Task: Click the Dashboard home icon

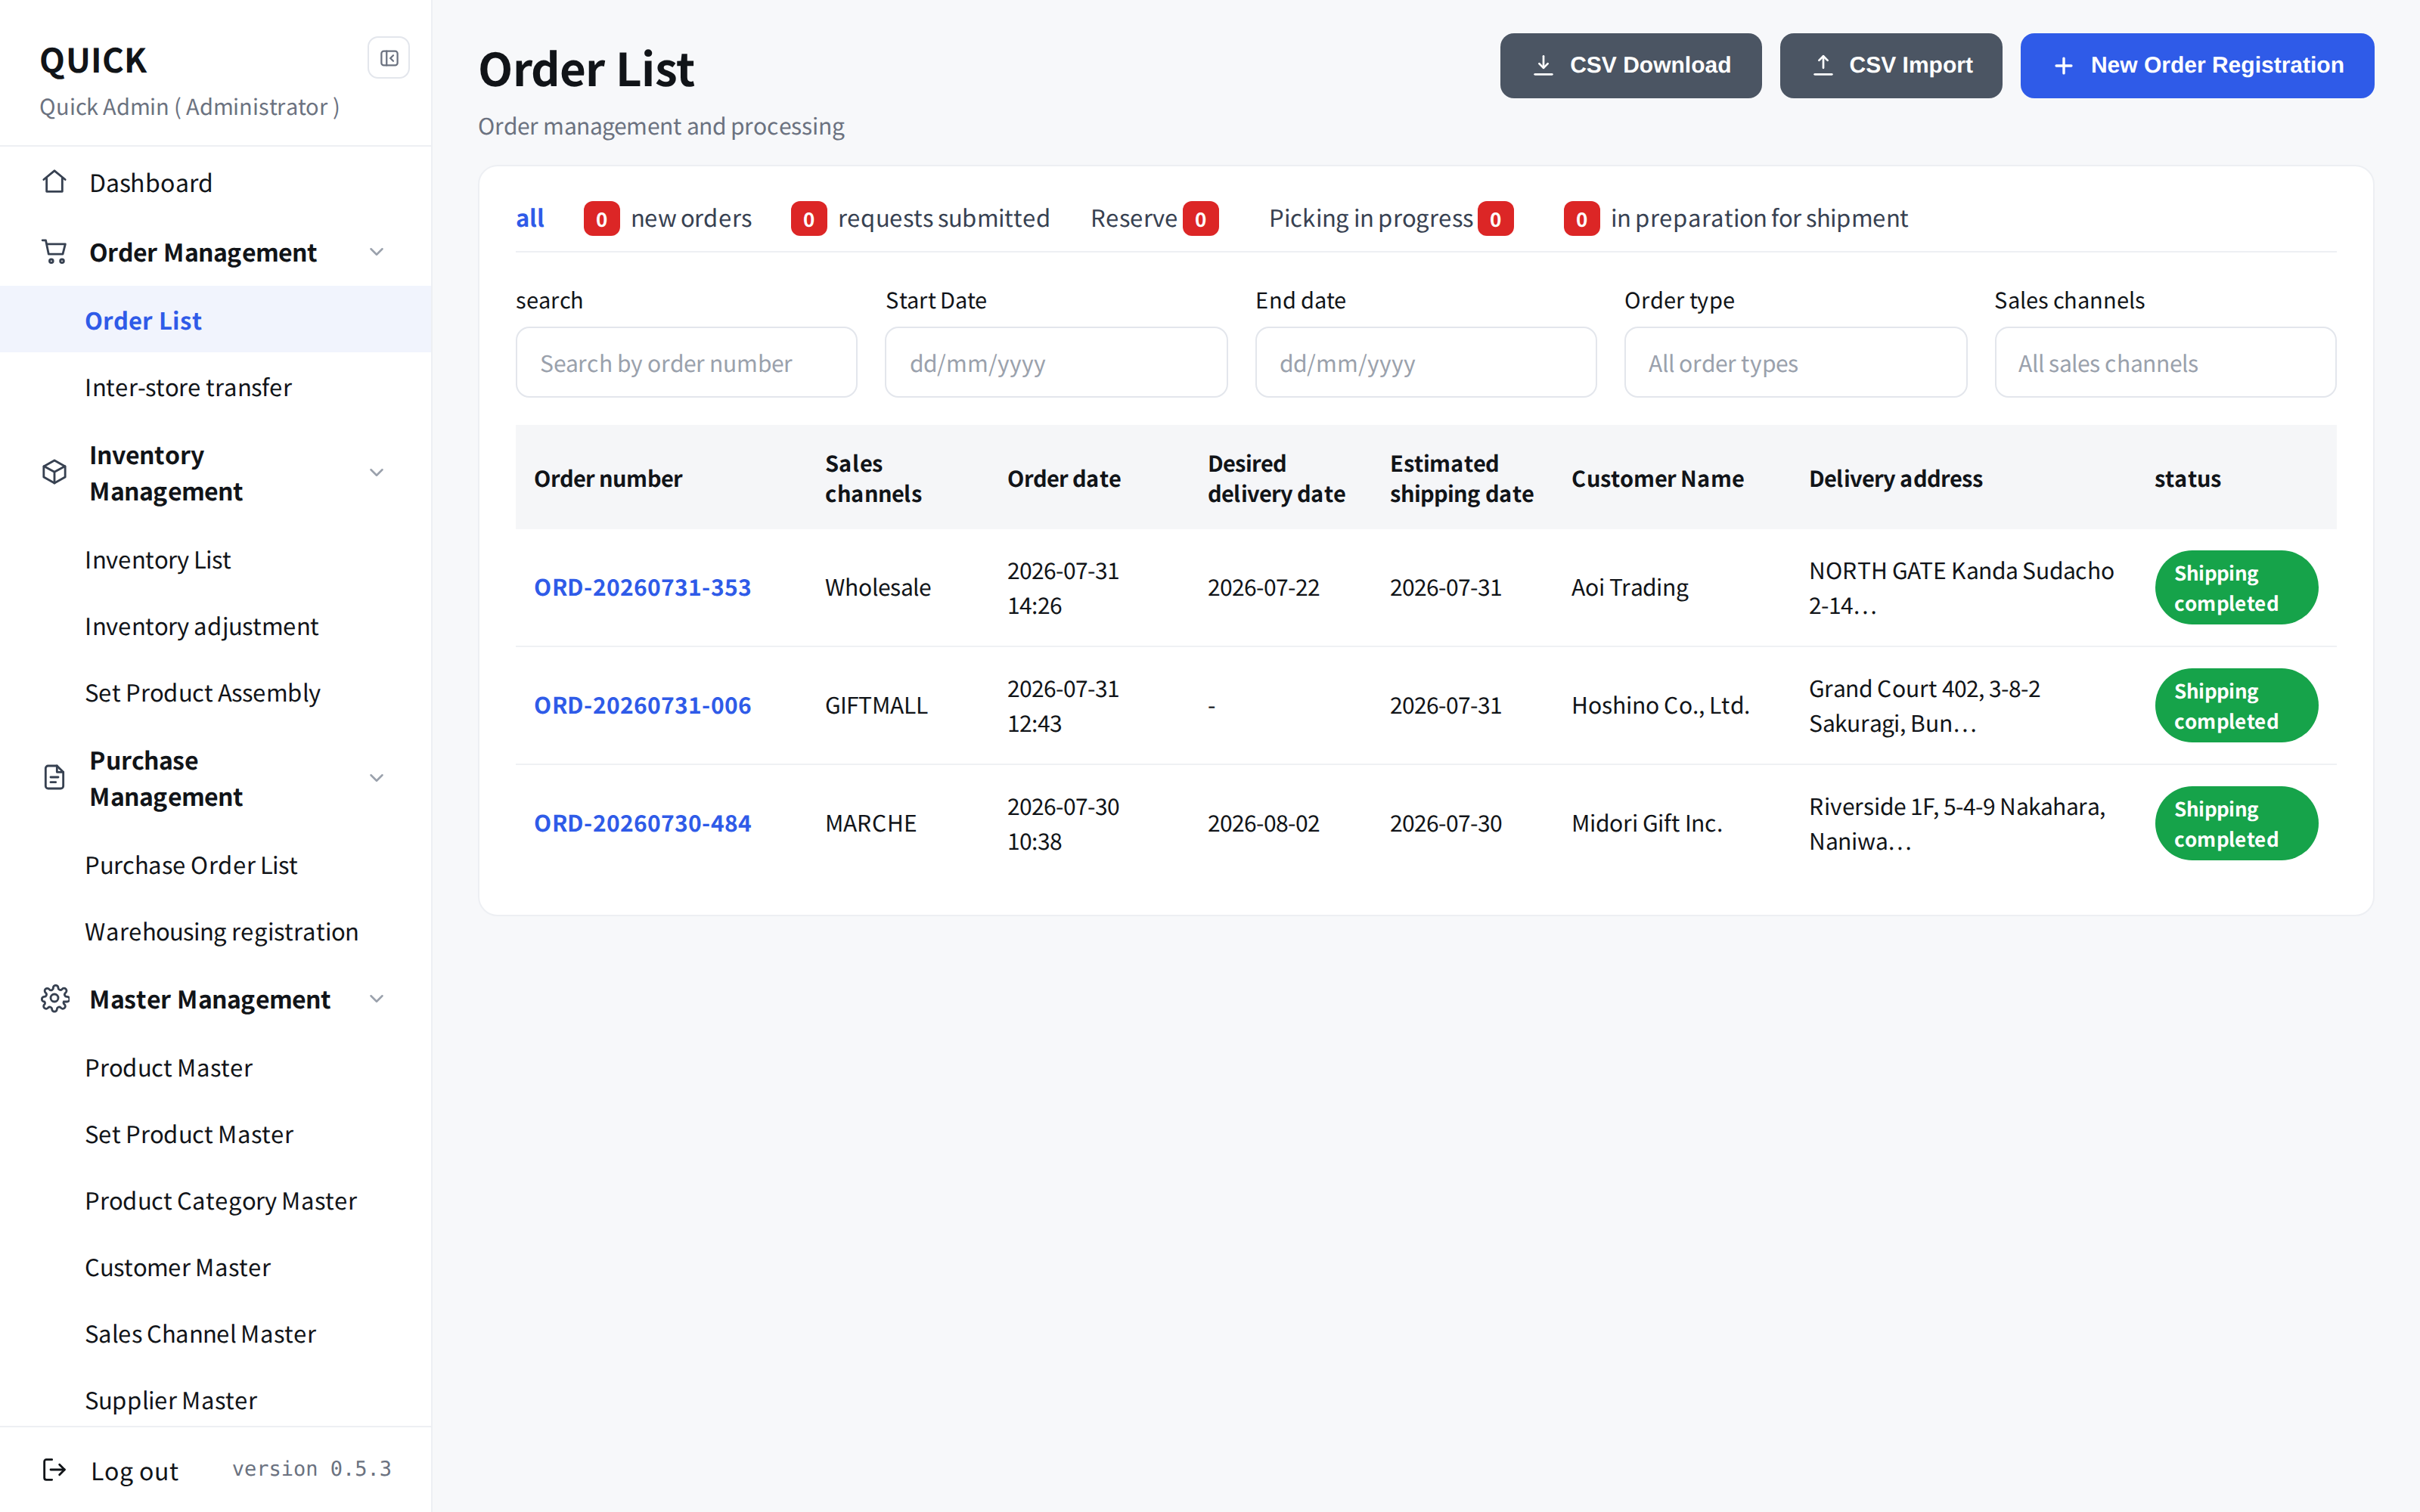Action: point(55,182)
